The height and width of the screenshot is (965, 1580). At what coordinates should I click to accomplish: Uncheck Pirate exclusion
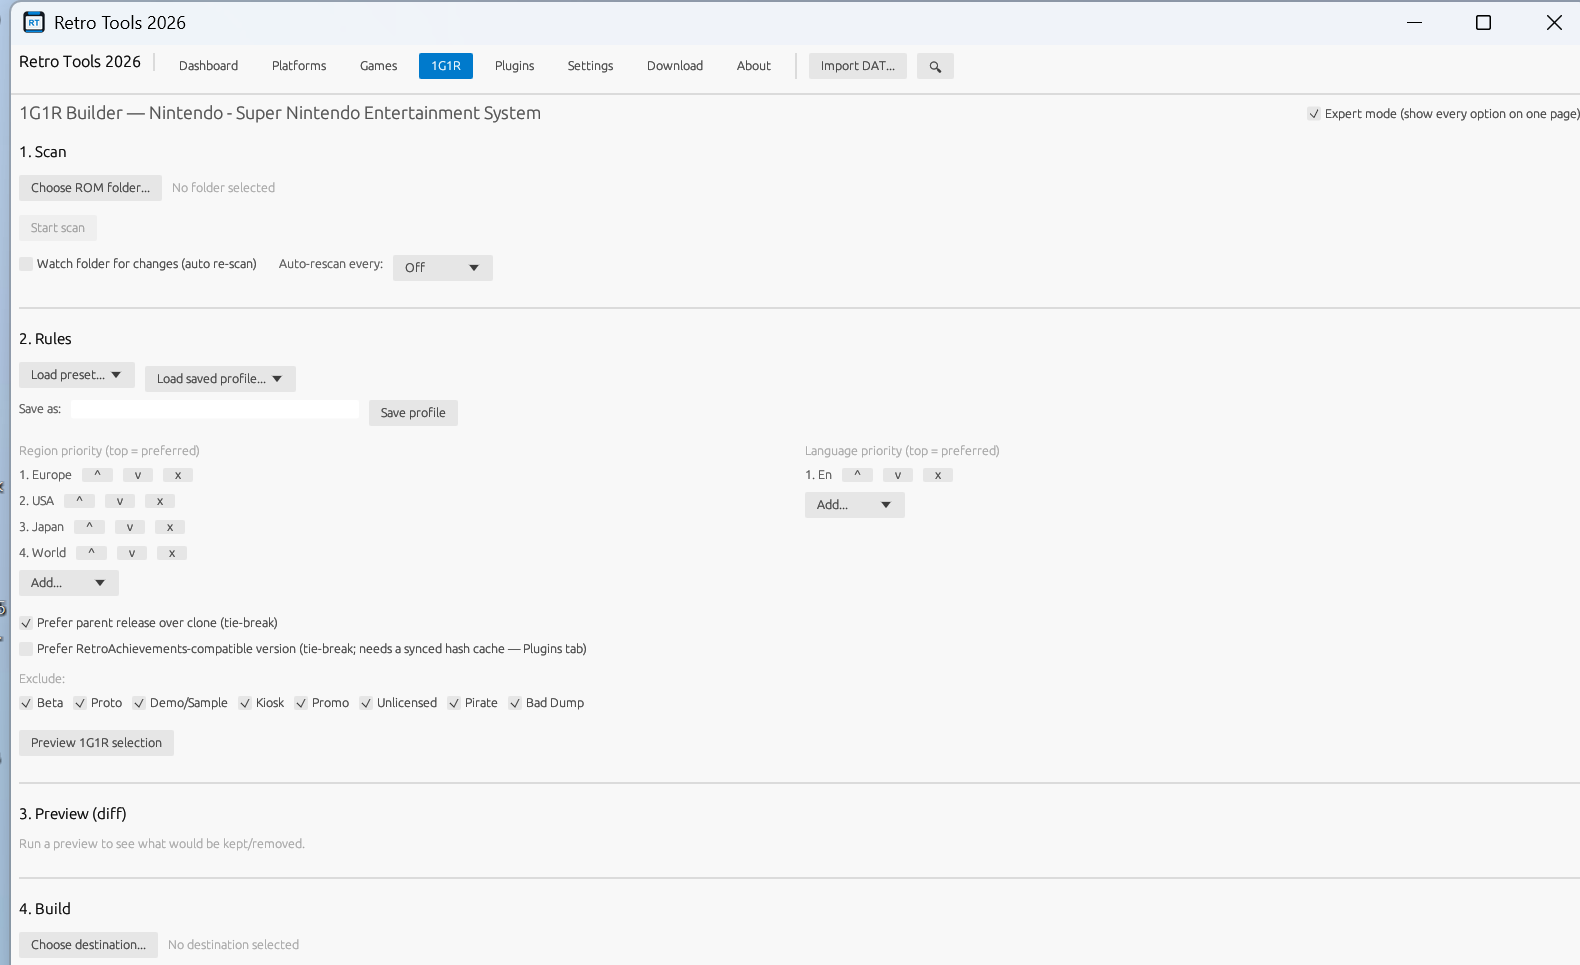tap(454, 703)
